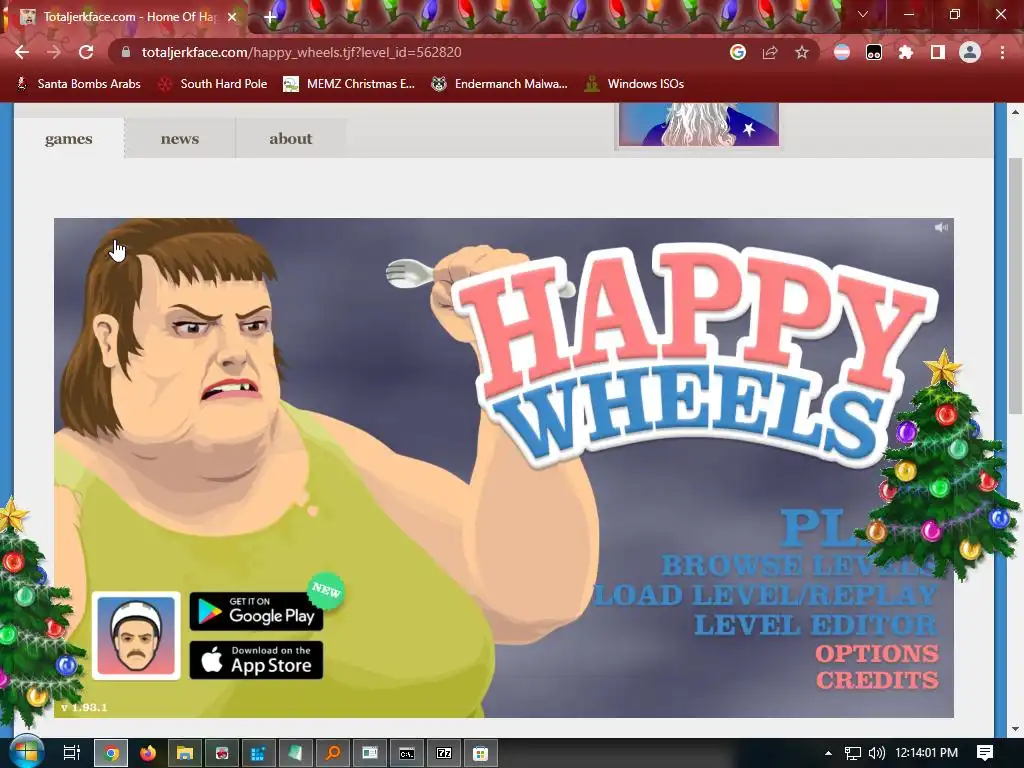Image resolution: width=1024 pixels, height=768 pixels.
Task: Share this page using the share icon
Action: click(770, 52)
